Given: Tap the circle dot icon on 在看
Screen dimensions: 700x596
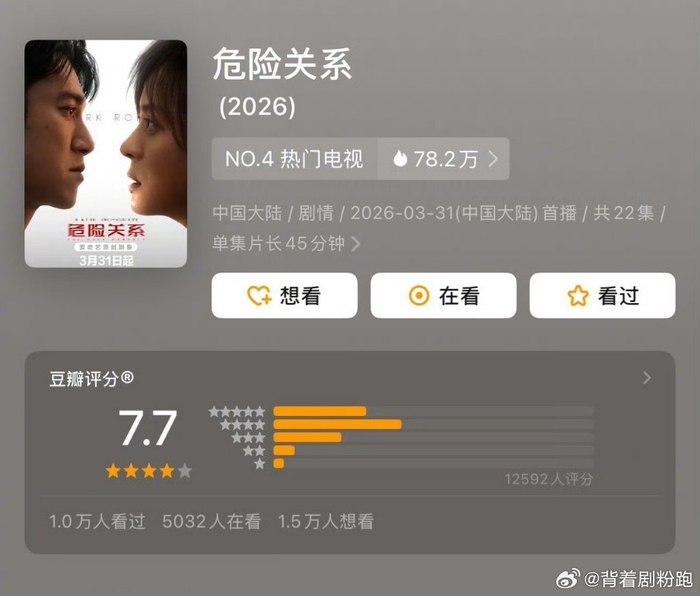Looking at the screenshot, I should [x=419, y=296].
